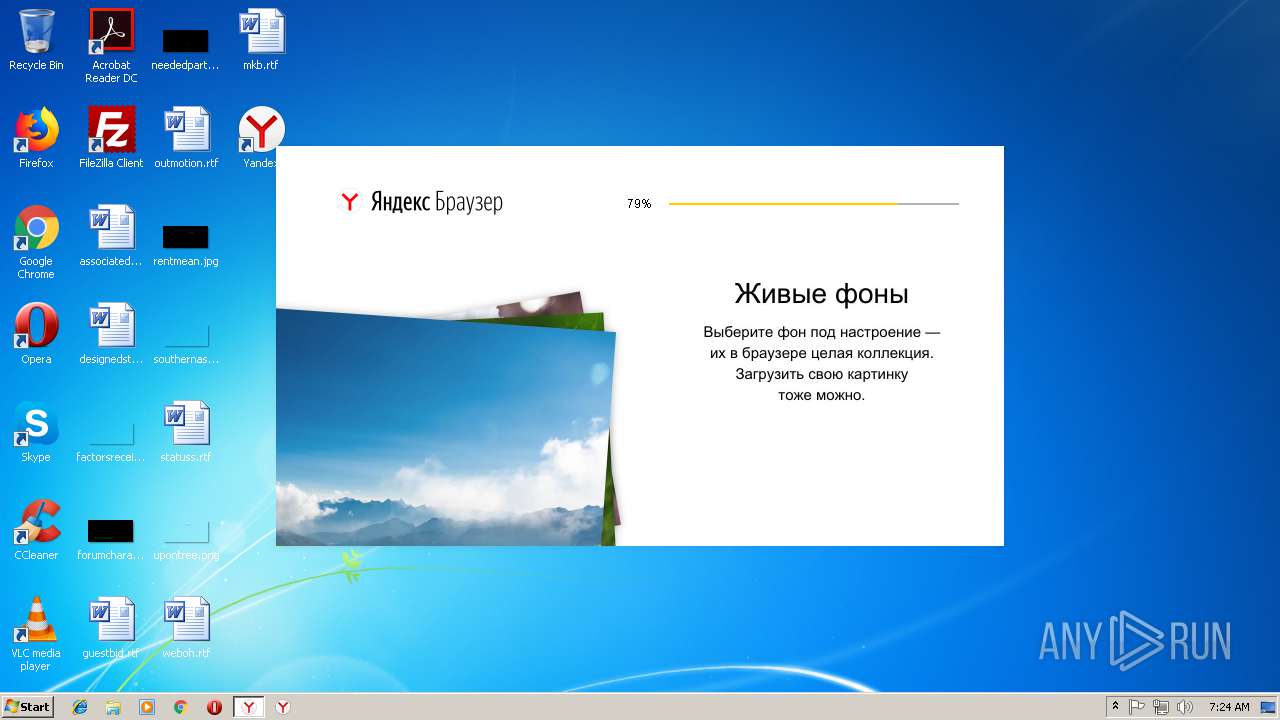Launch Internet Explorer from the taskbar

pos(80,707)
